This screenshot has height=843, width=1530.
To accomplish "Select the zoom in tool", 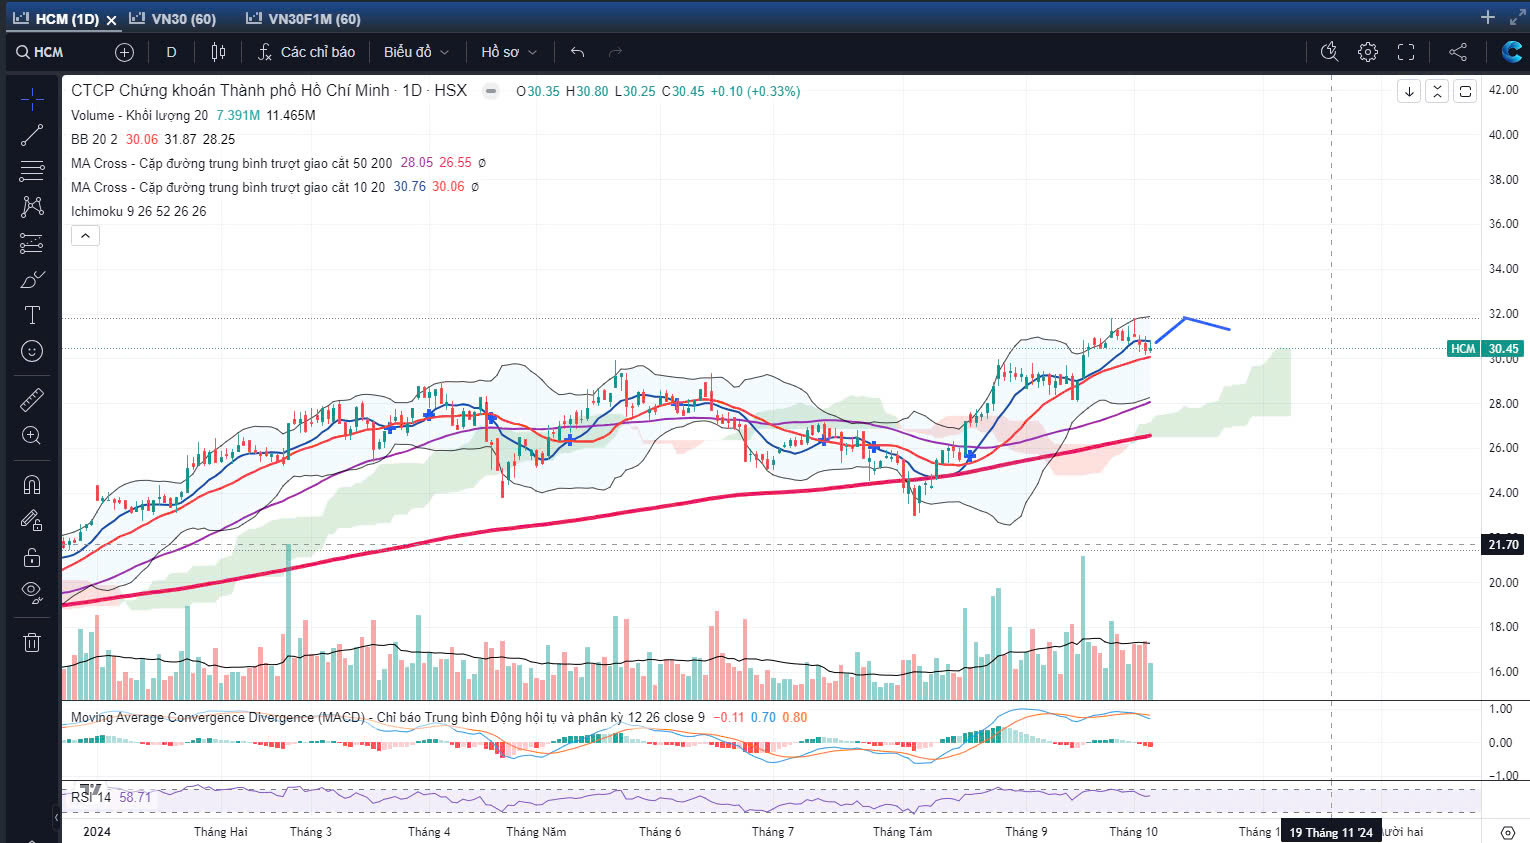I will tap(32, 436).
